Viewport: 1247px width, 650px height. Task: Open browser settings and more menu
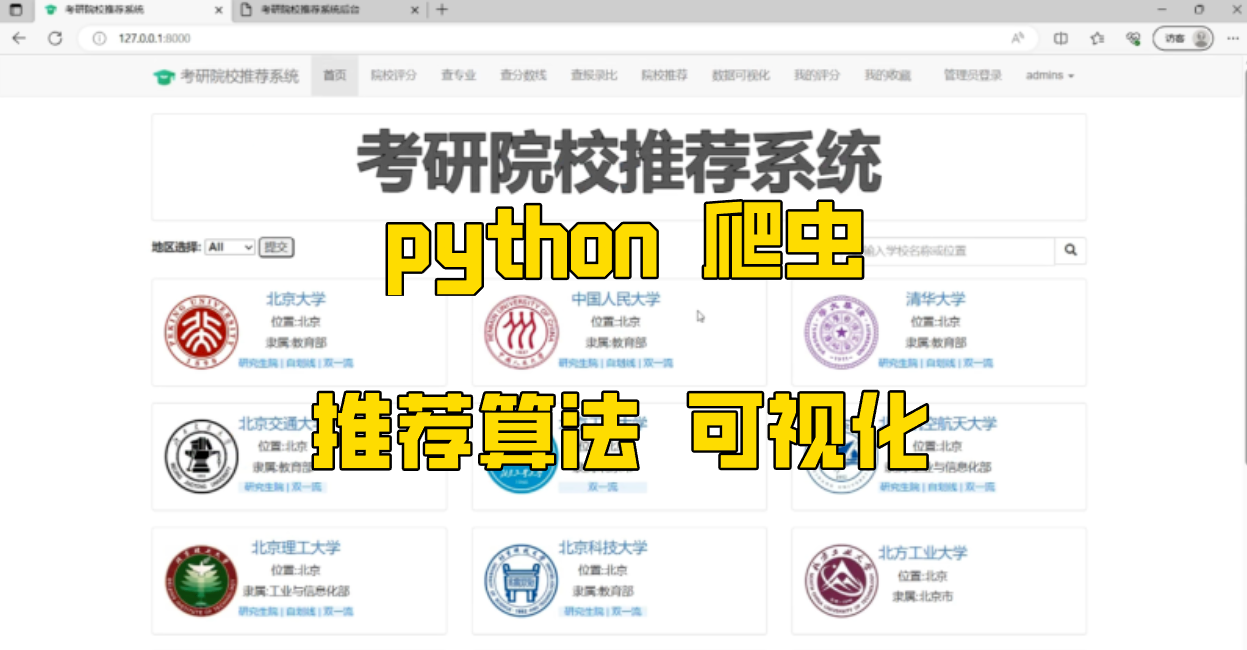coord(1232,38)
